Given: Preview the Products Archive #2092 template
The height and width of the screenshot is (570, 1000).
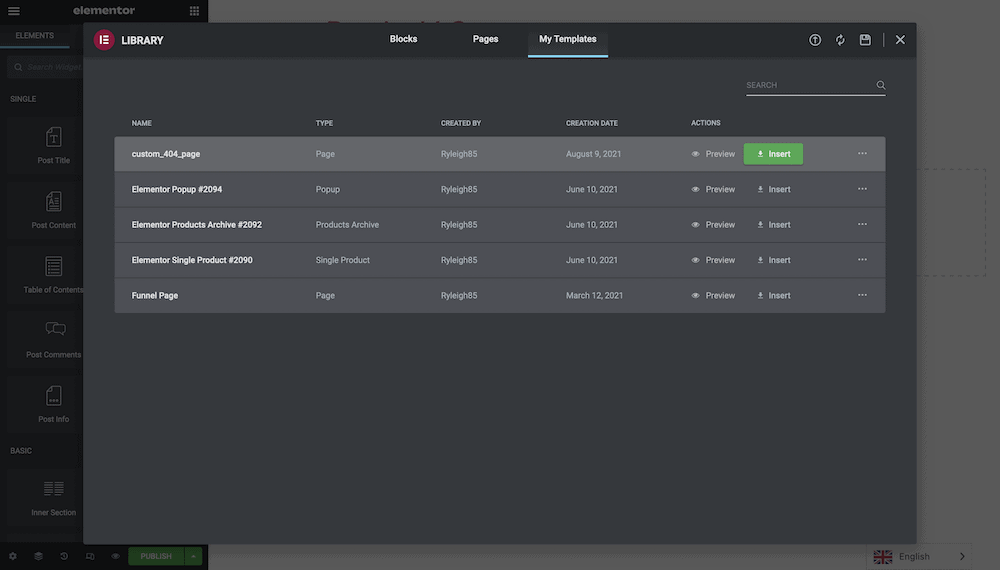Looking at the screenshot, I should point(713,224).
